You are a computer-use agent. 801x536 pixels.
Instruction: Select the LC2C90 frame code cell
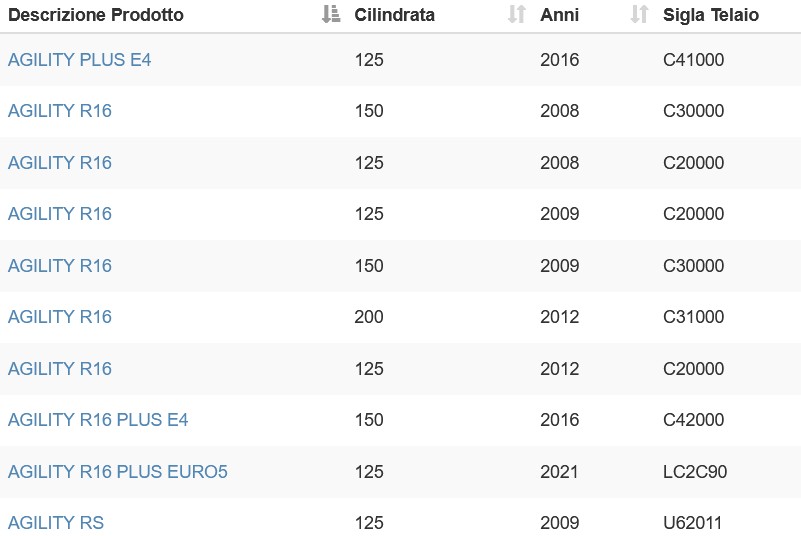[695, 472]
